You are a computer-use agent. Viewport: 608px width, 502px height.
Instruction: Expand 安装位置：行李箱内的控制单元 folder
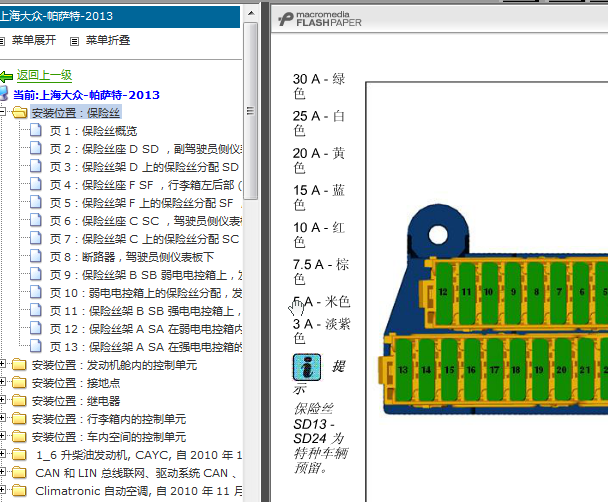pyautogui.click(x=2, y=417)
